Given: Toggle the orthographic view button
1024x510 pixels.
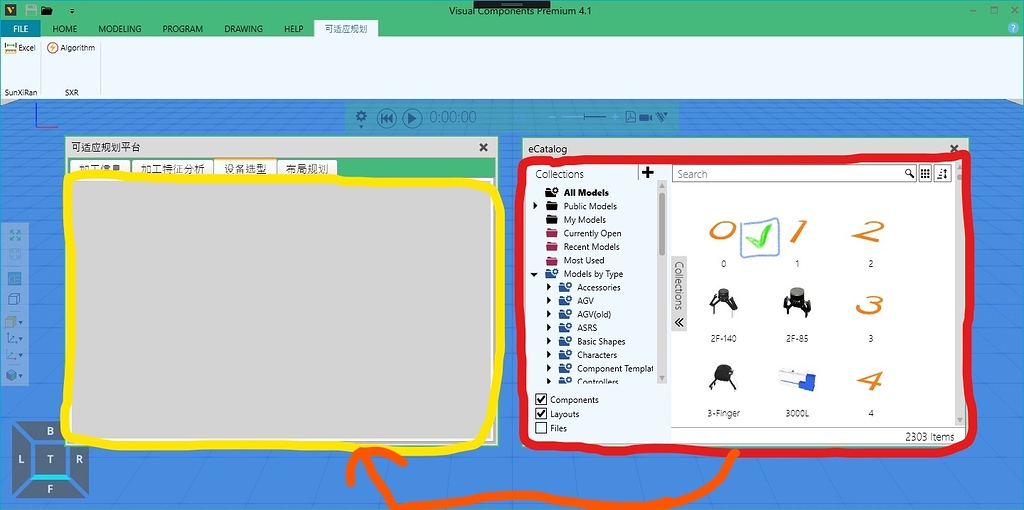Looking at the screenshot, I should pos(14,278).
